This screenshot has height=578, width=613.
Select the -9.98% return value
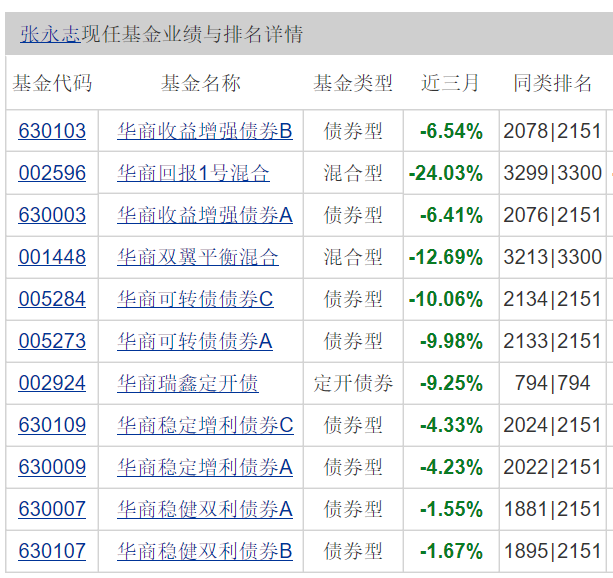[x=452, y=341]
